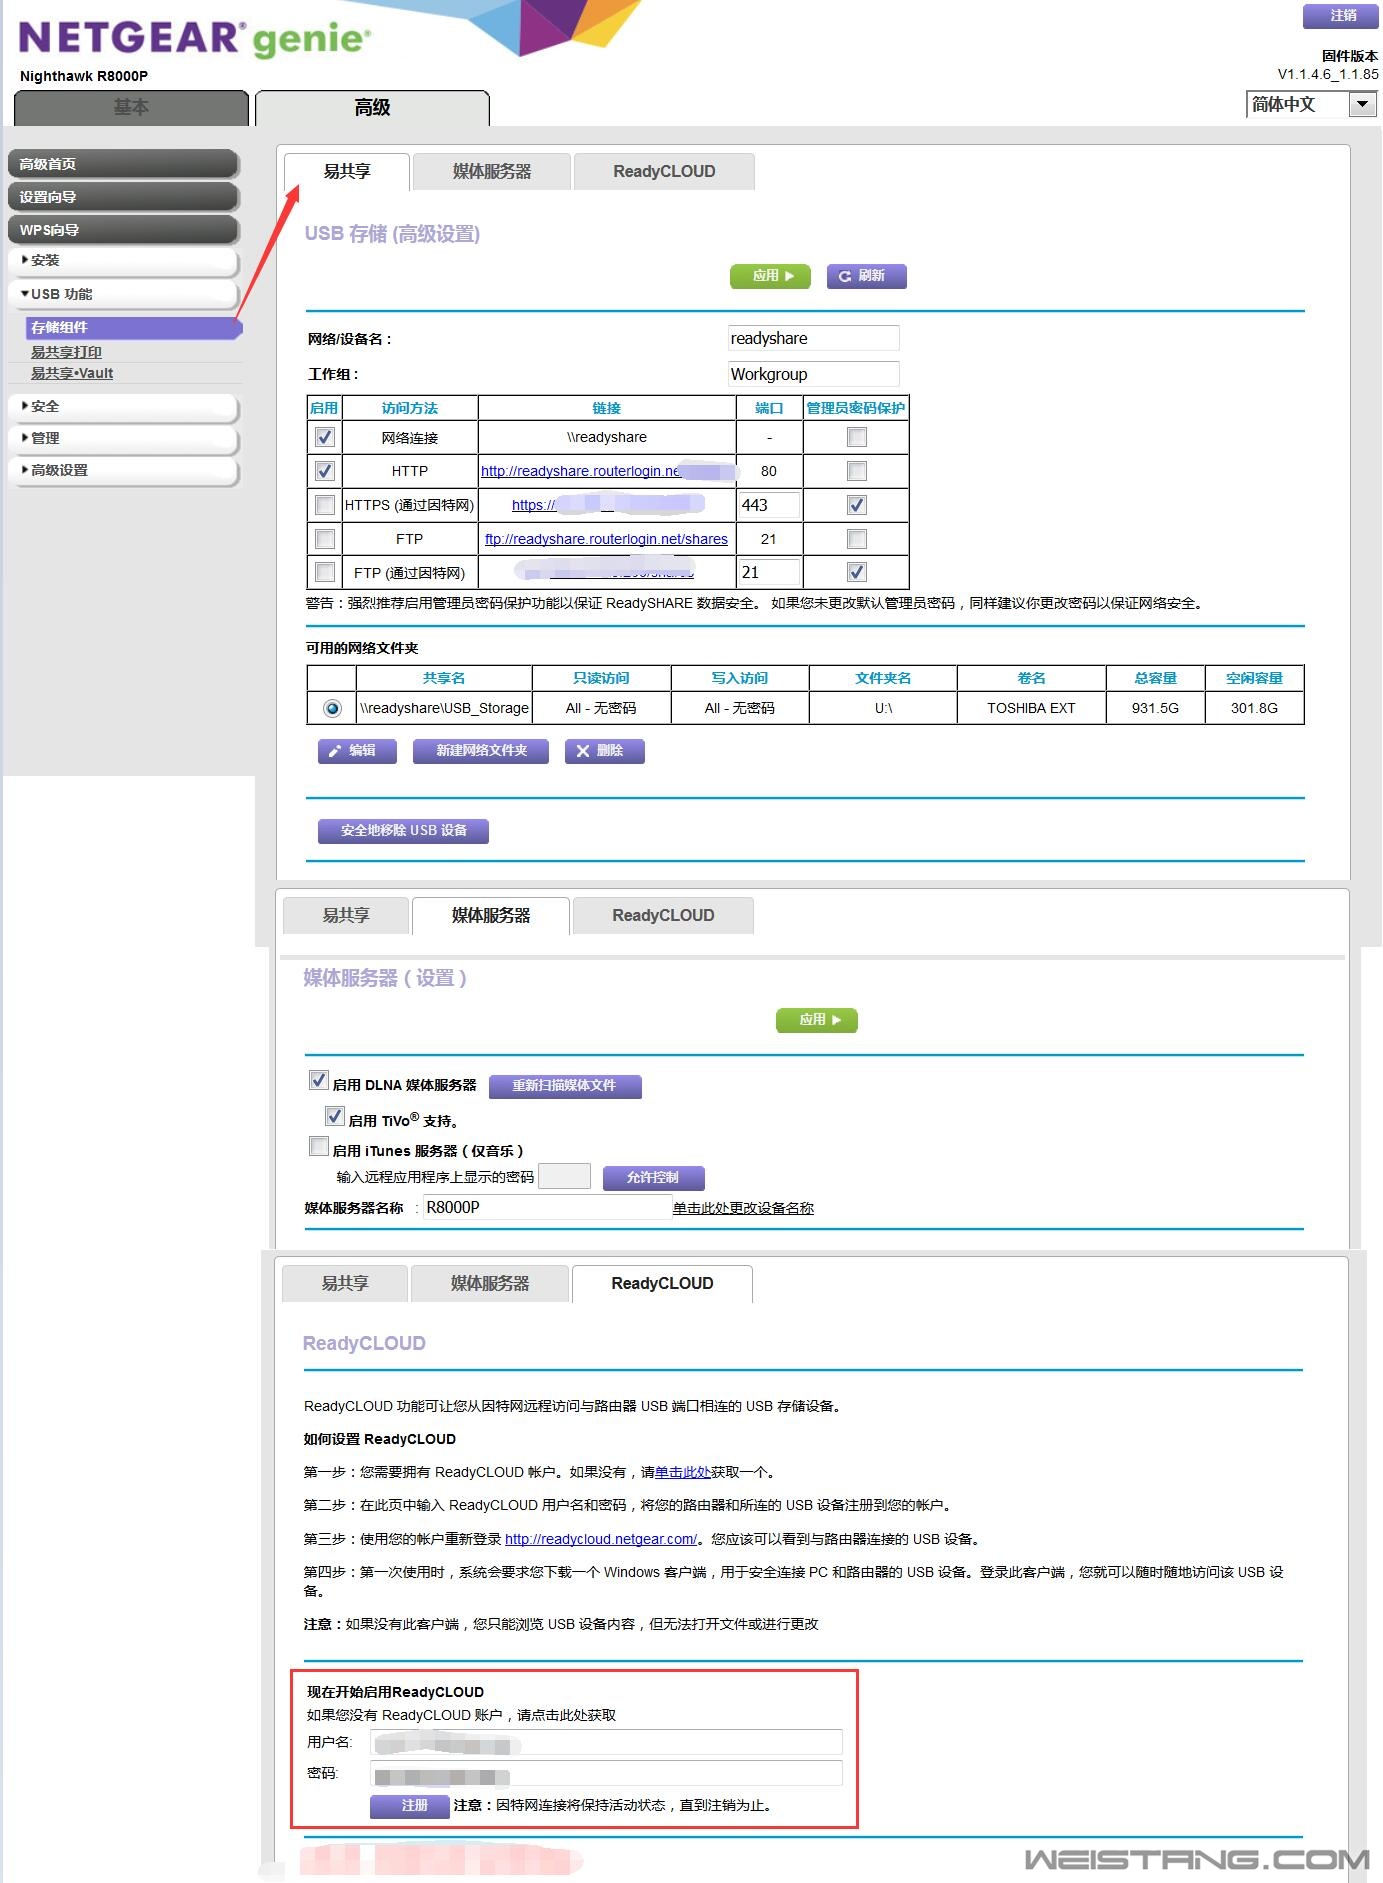Select the bottom section's 易共享 tab
The height and width of the screenshot is (1883, 1383).
tap(345, 1284)
